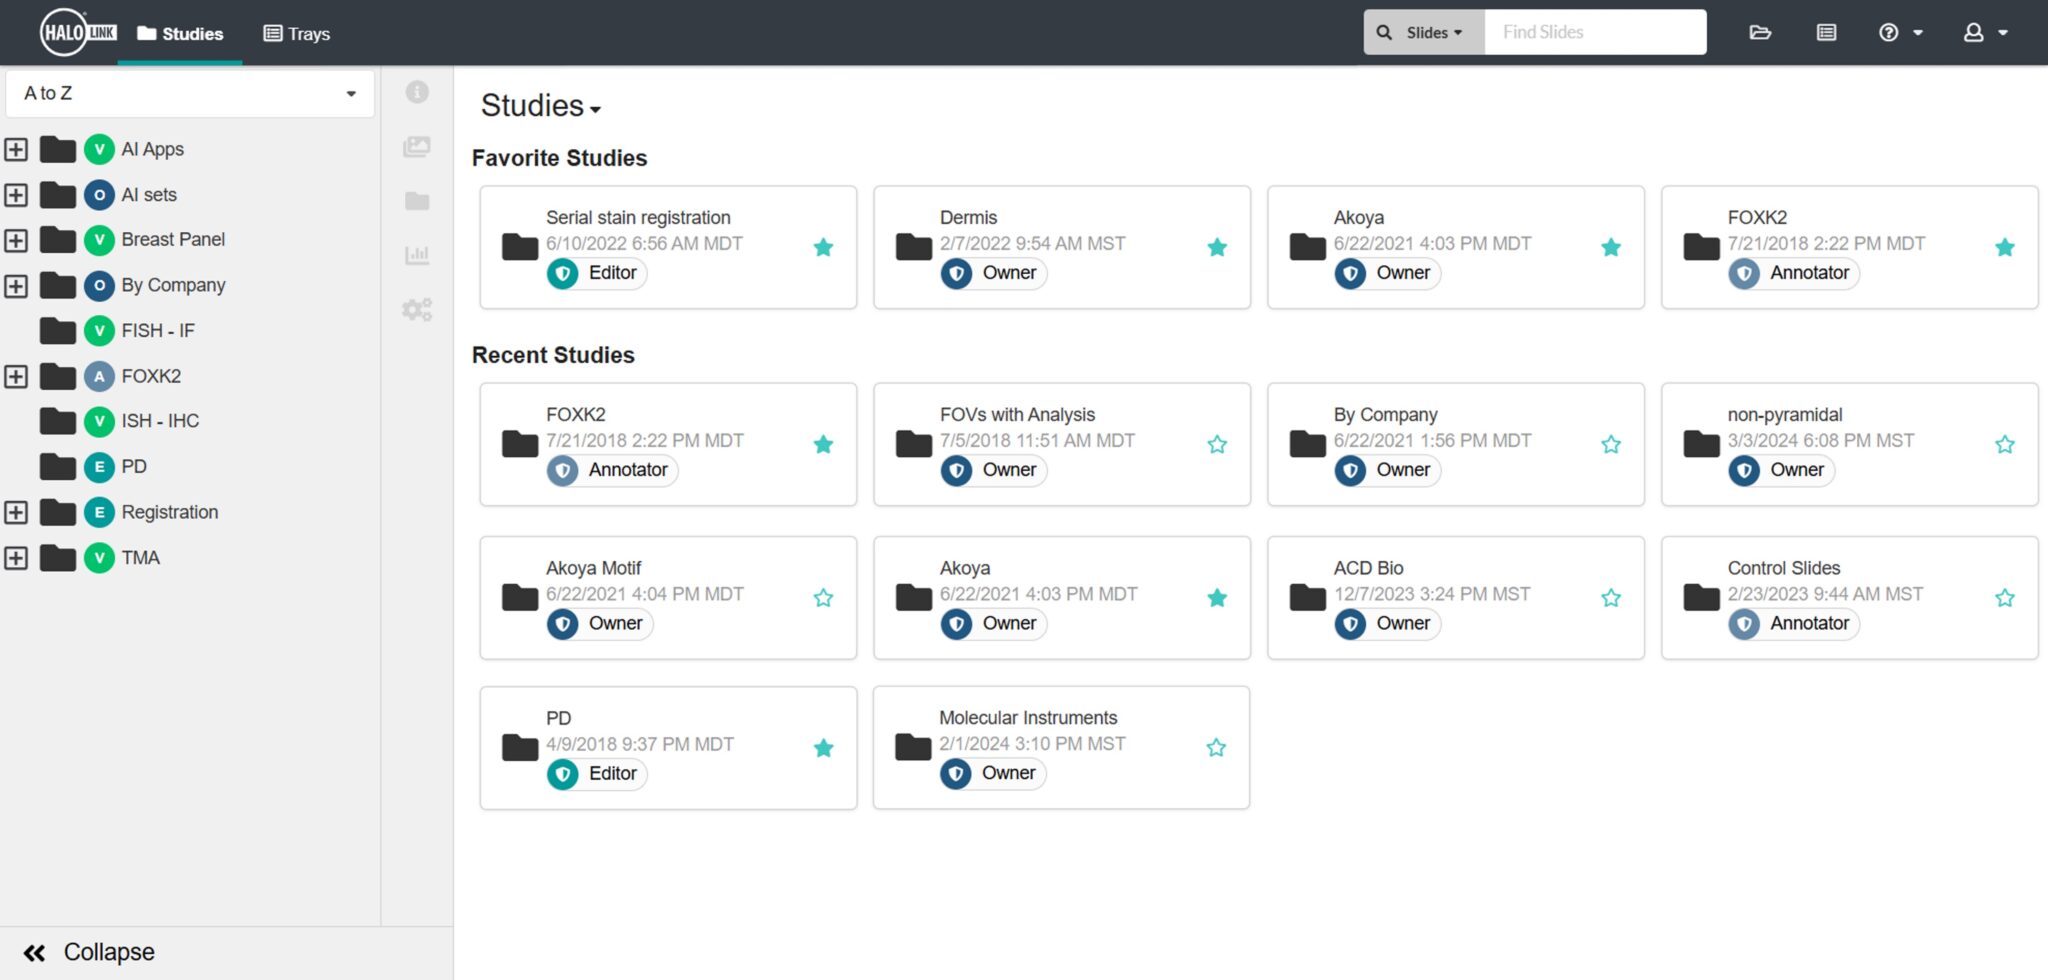
Task: Mark the ACD Bio study as favorite
Action: point(1611,597)
